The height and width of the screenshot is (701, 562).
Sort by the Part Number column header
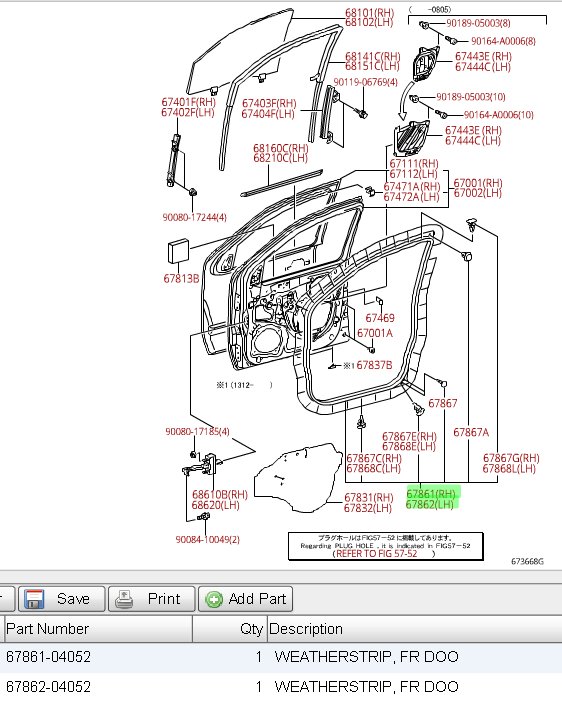point(96,629)
